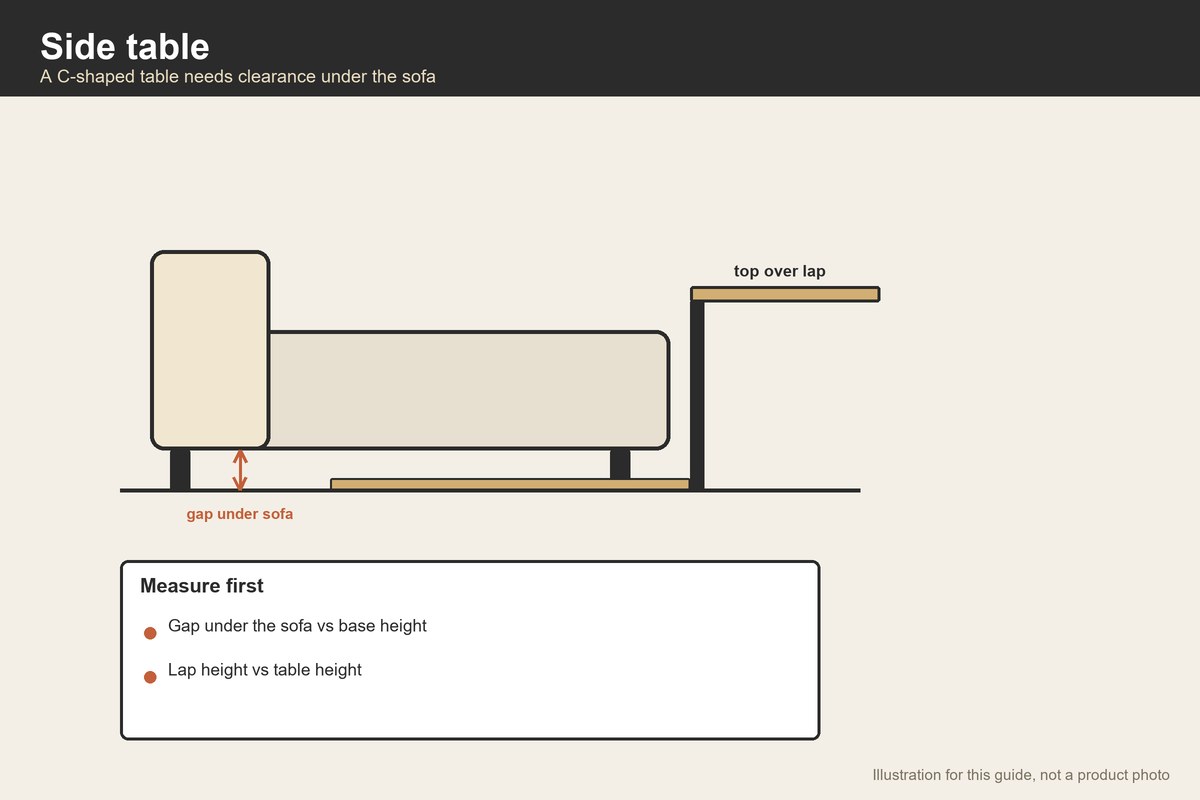This screenshot has width=1200, height=800.
Task: Click the "Measure first" heading
Action: pos(202,586)
